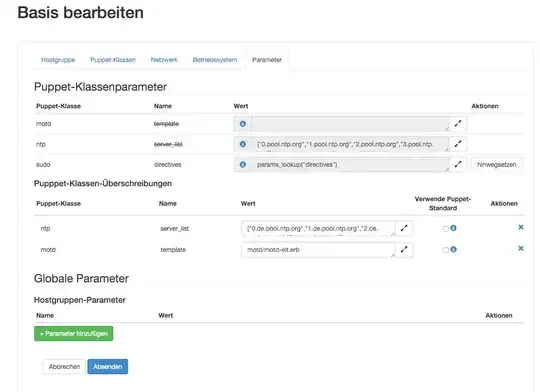This screenshot has height=392, width=540.
Task: Click the motd override template value field
Action: click(x=319, y=250)
